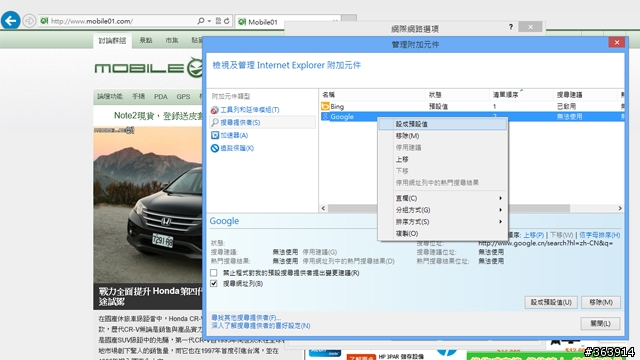
Task: Click the list's left scroll arrow
Action: tap(324, 208)
